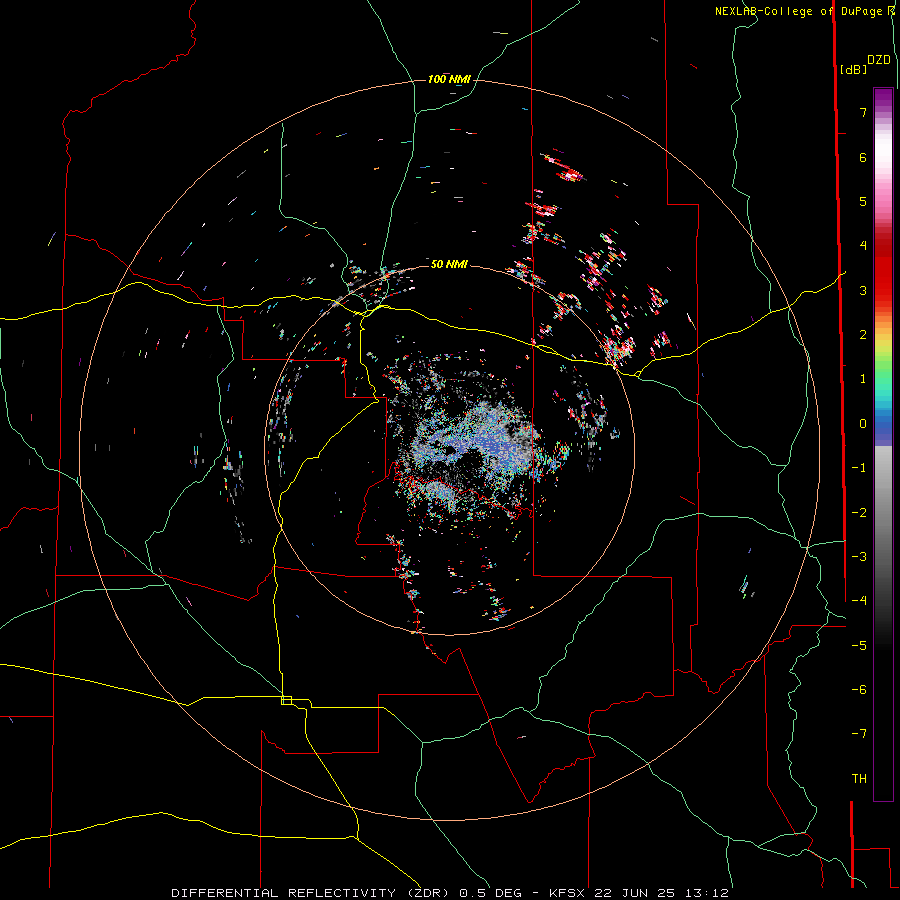Screen dimensions: 900x900
Task: Click the -1 value on color scale
Action: coord(859,468)
